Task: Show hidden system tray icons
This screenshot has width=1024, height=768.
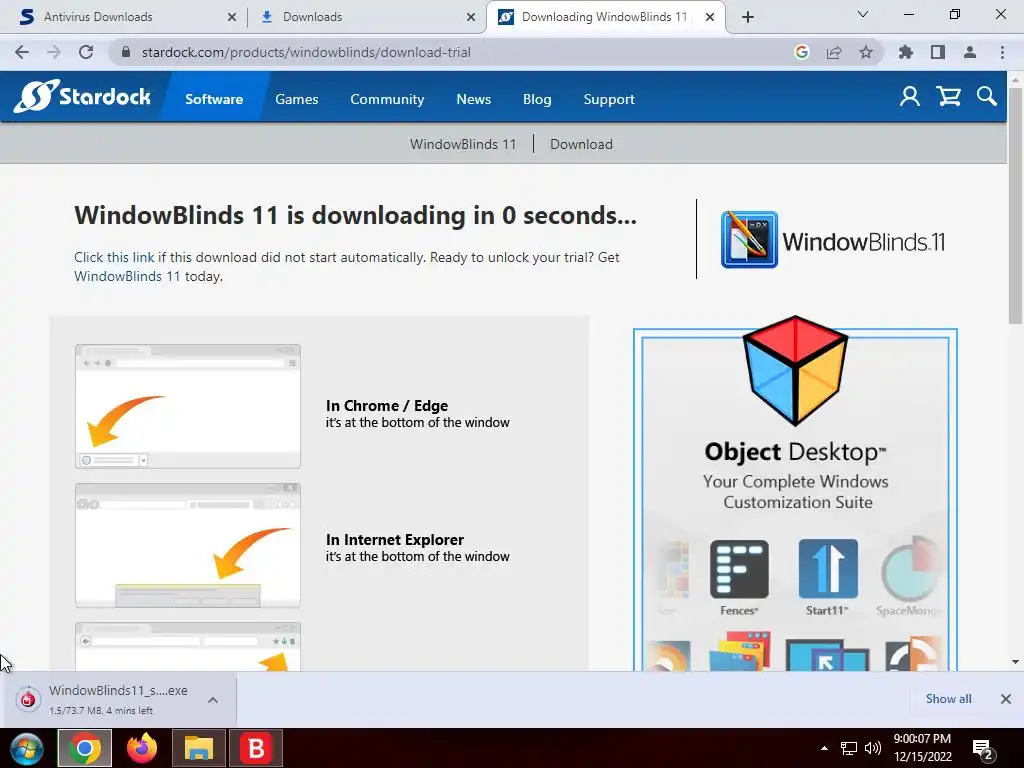Action: (824, 748)
